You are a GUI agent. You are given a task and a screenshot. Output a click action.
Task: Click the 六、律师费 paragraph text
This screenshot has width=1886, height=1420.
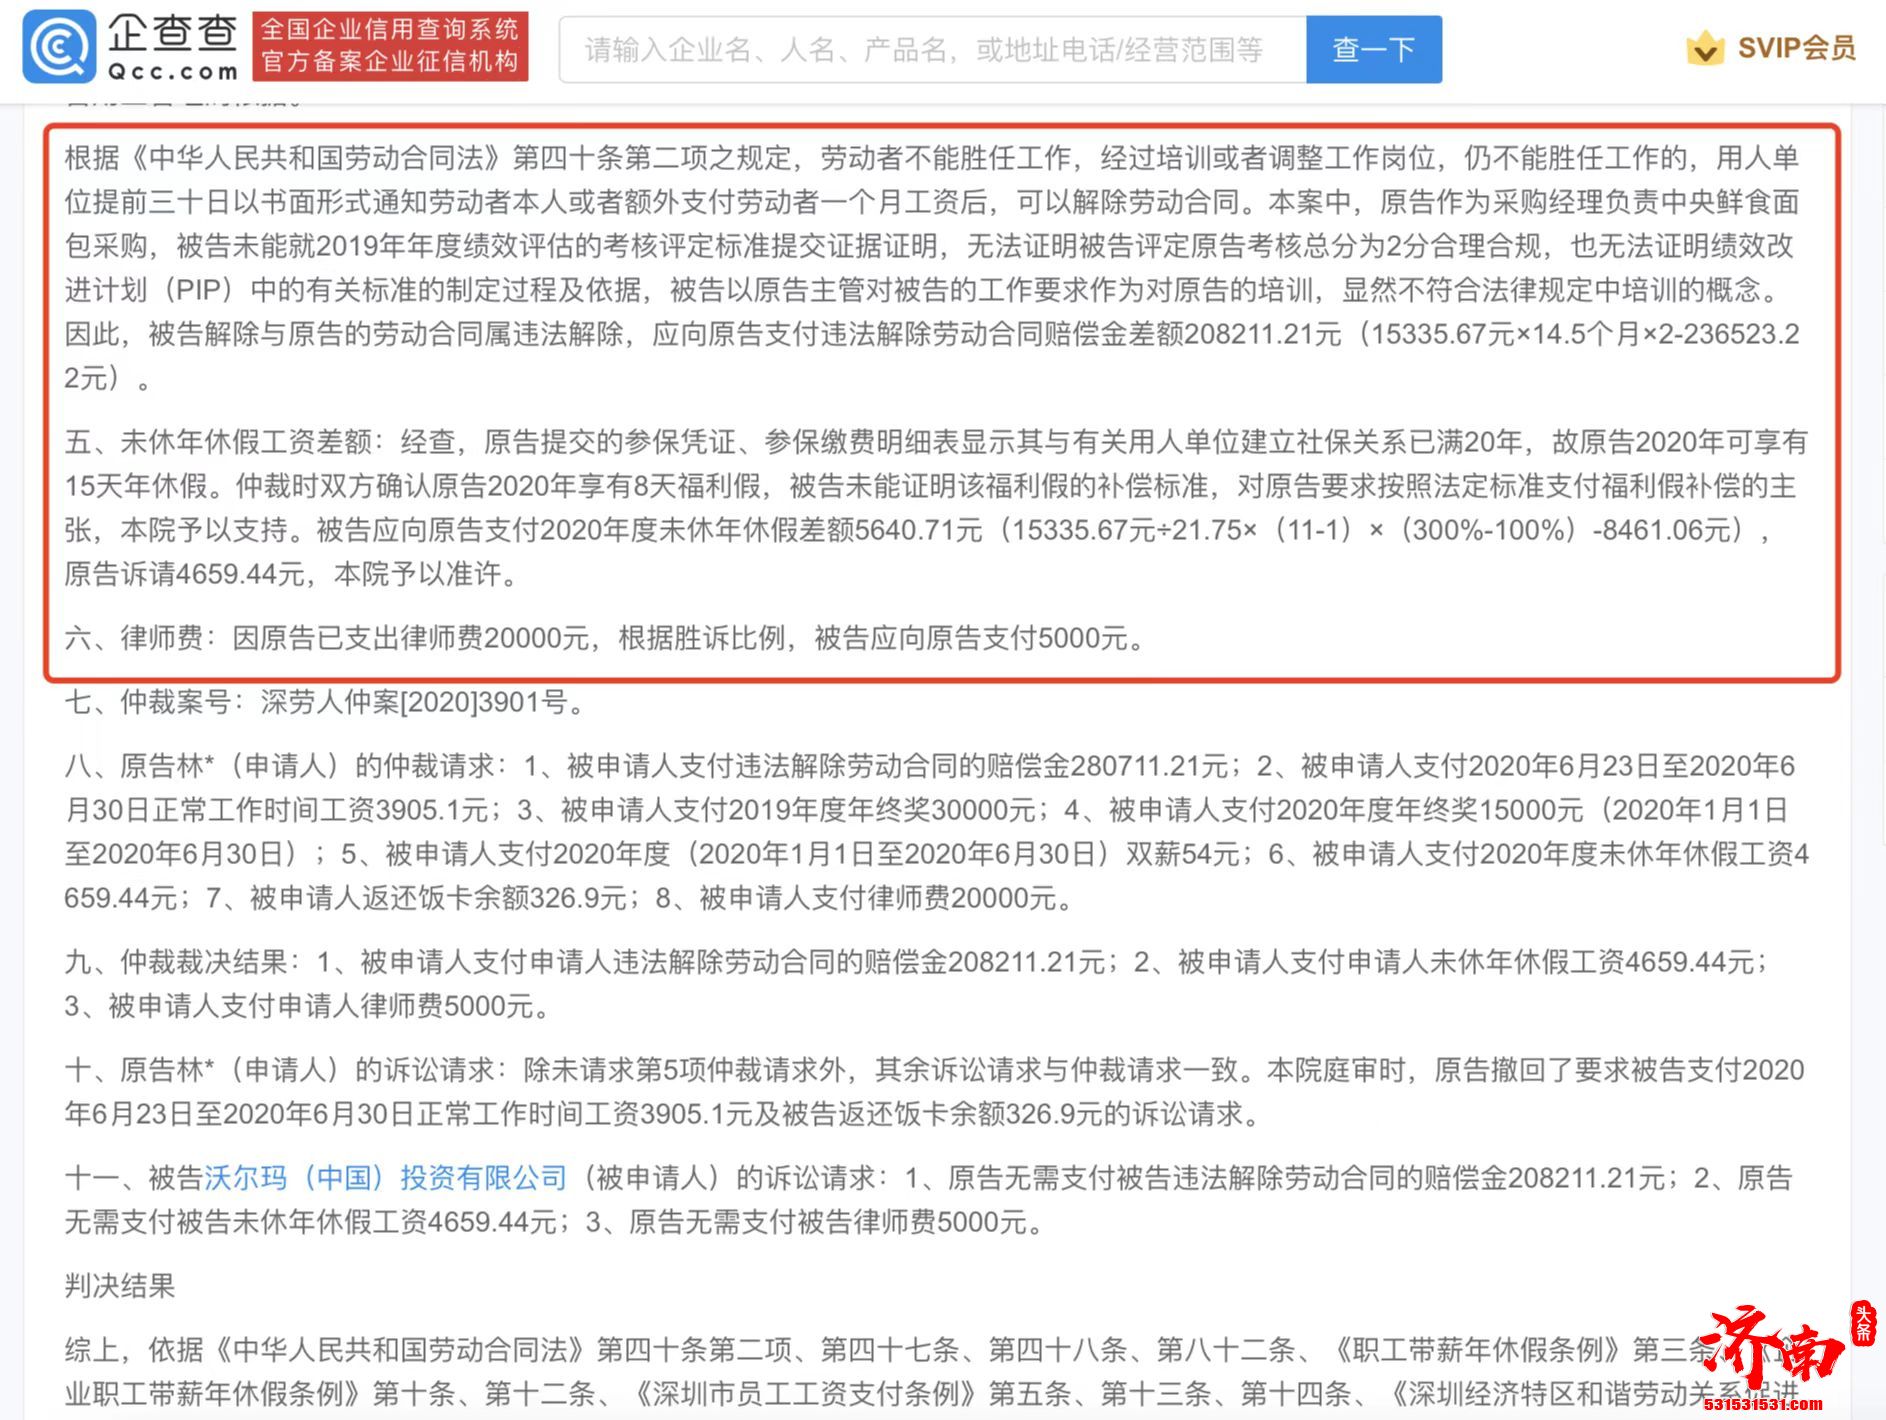click(x=600, y=638)
